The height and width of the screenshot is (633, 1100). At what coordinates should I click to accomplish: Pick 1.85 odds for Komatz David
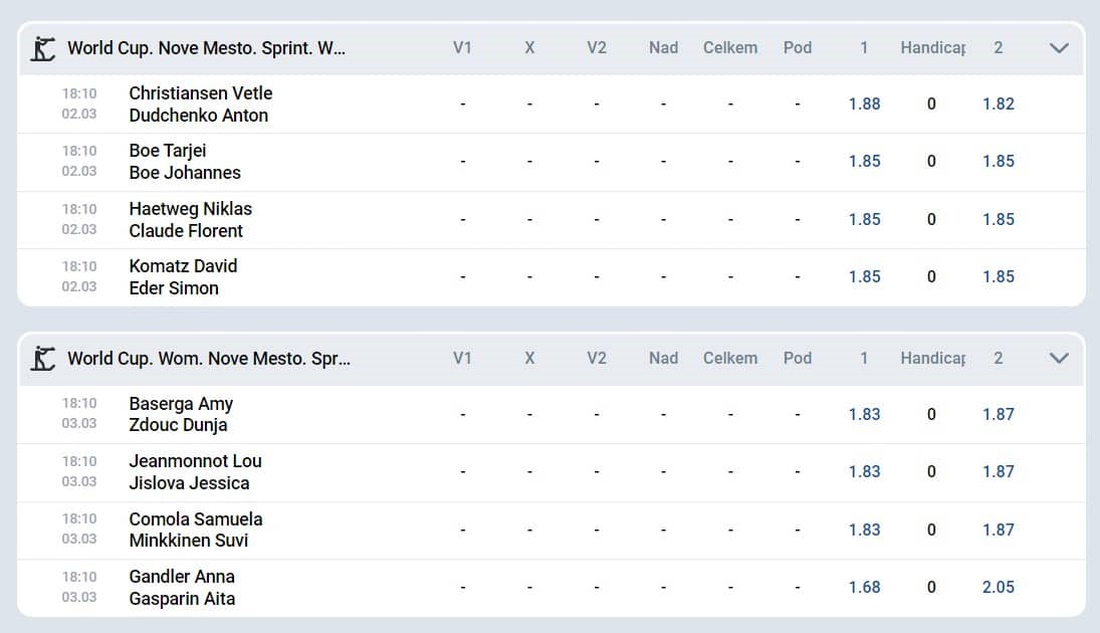click(x=864, y=277)
